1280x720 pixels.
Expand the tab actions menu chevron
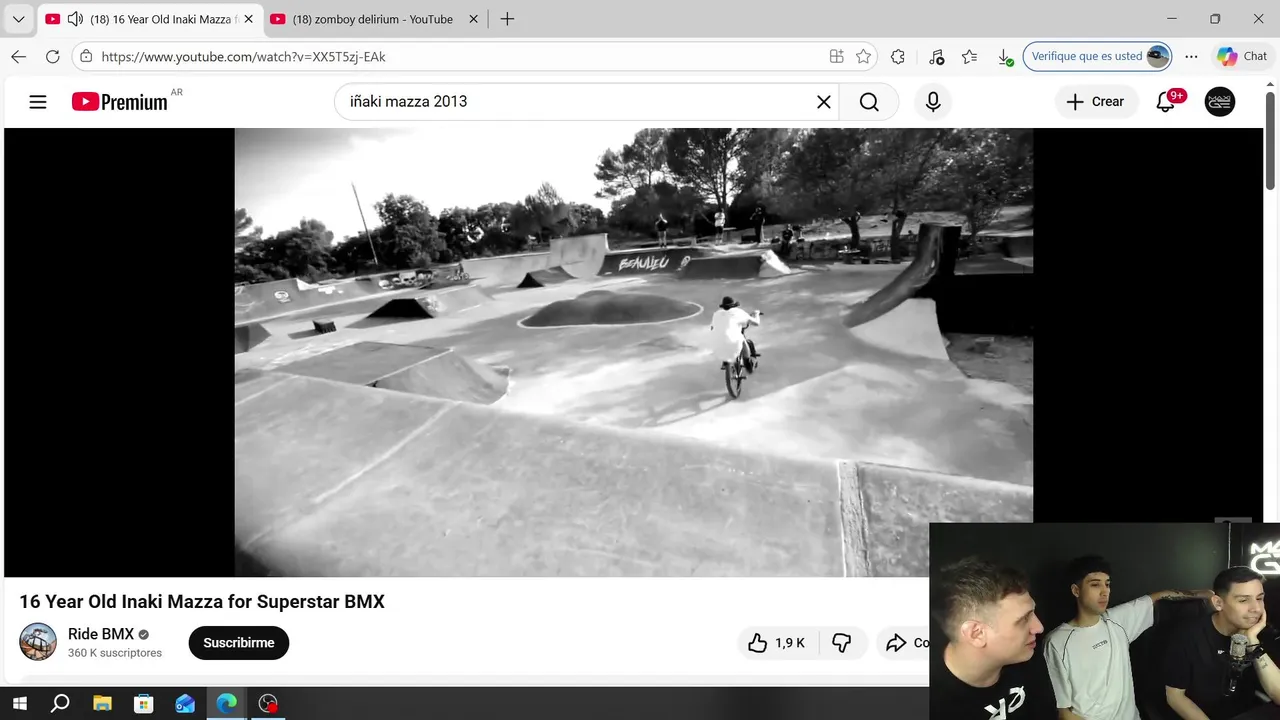(18, 19)
